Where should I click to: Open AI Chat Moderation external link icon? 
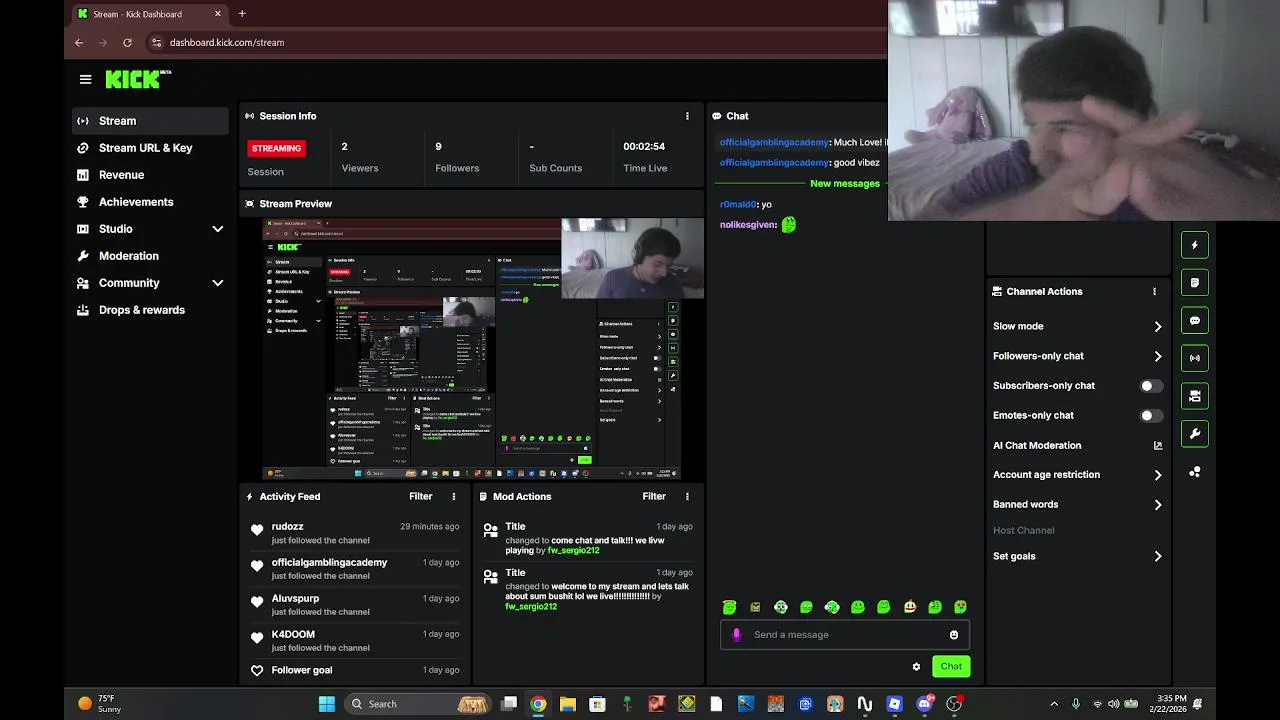tap(1158, 446)
